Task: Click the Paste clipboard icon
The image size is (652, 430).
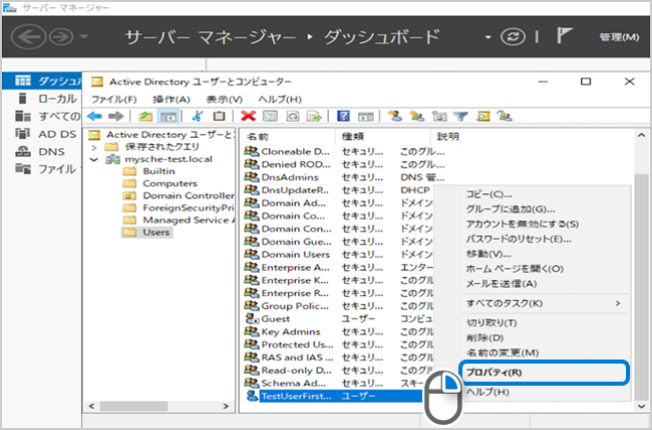Action: point(219,116)
